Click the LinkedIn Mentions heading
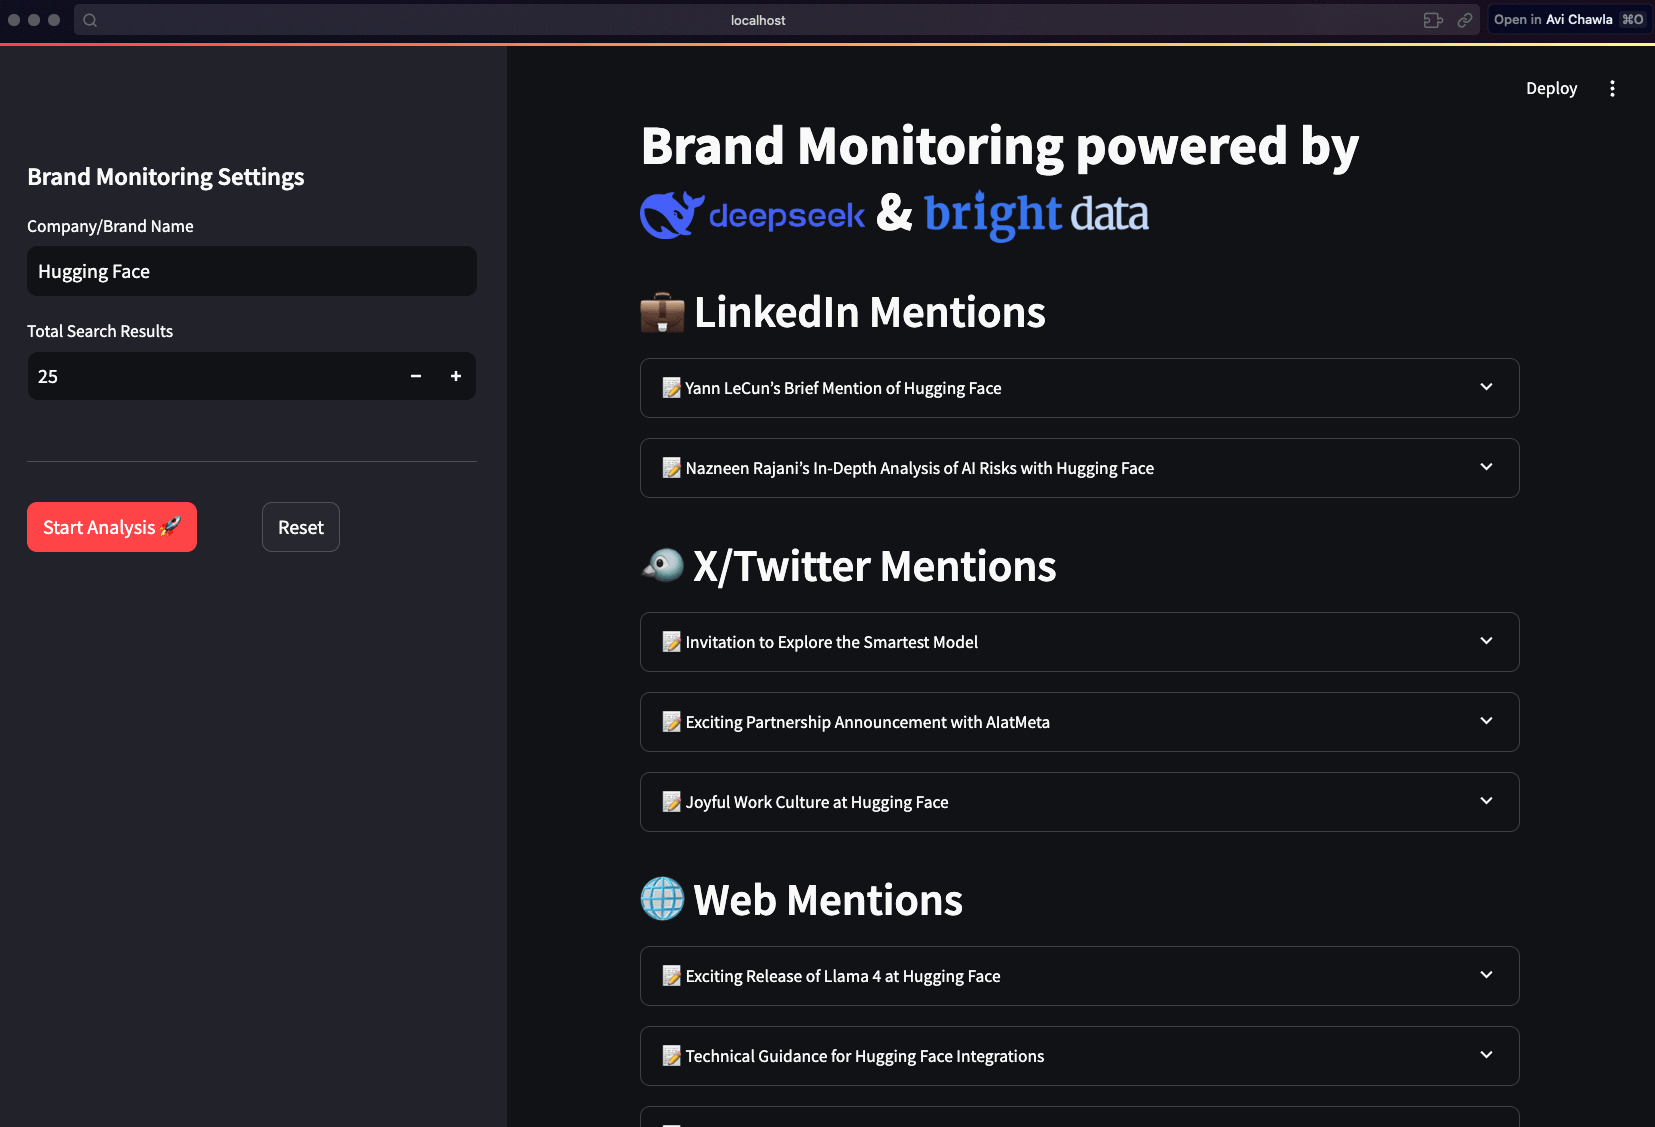This screenshot has width=1655, height=1127. point(870,312)
